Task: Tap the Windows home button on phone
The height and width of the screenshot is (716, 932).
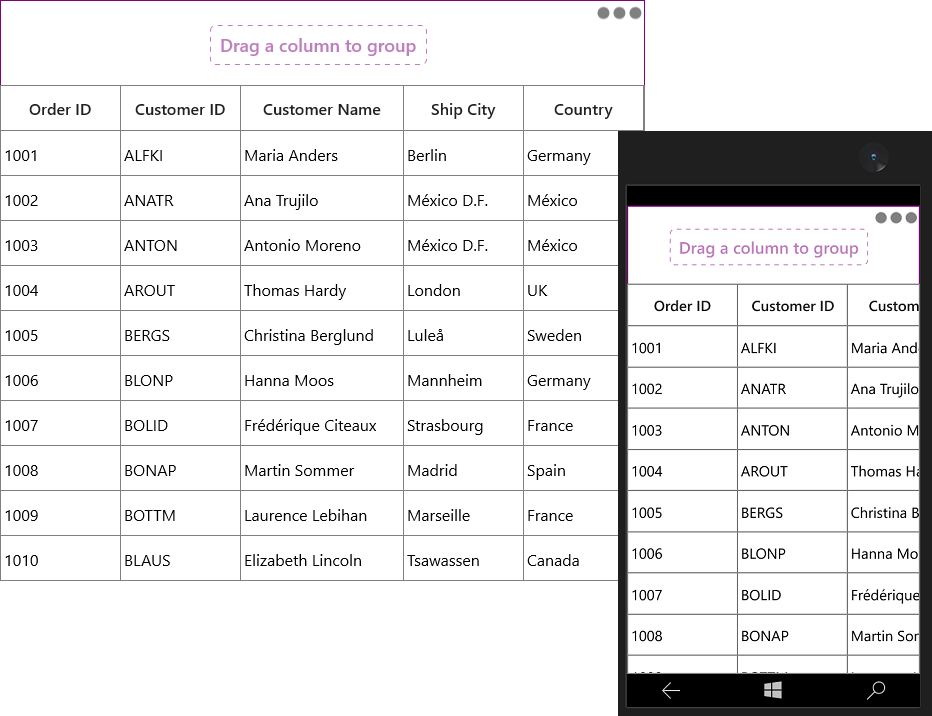Action: (772, 690)
